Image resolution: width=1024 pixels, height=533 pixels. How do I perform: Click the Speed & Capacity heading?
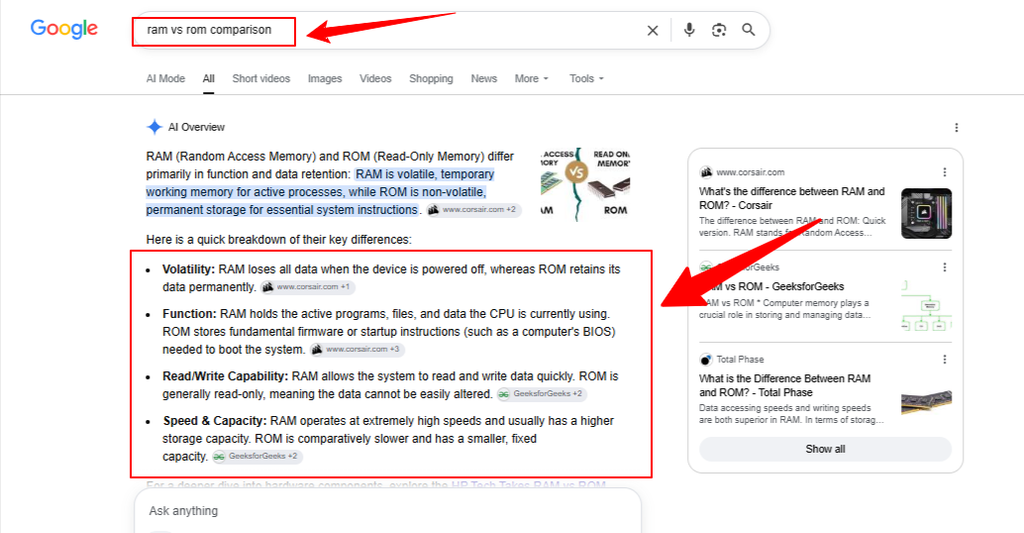point(215,421)
